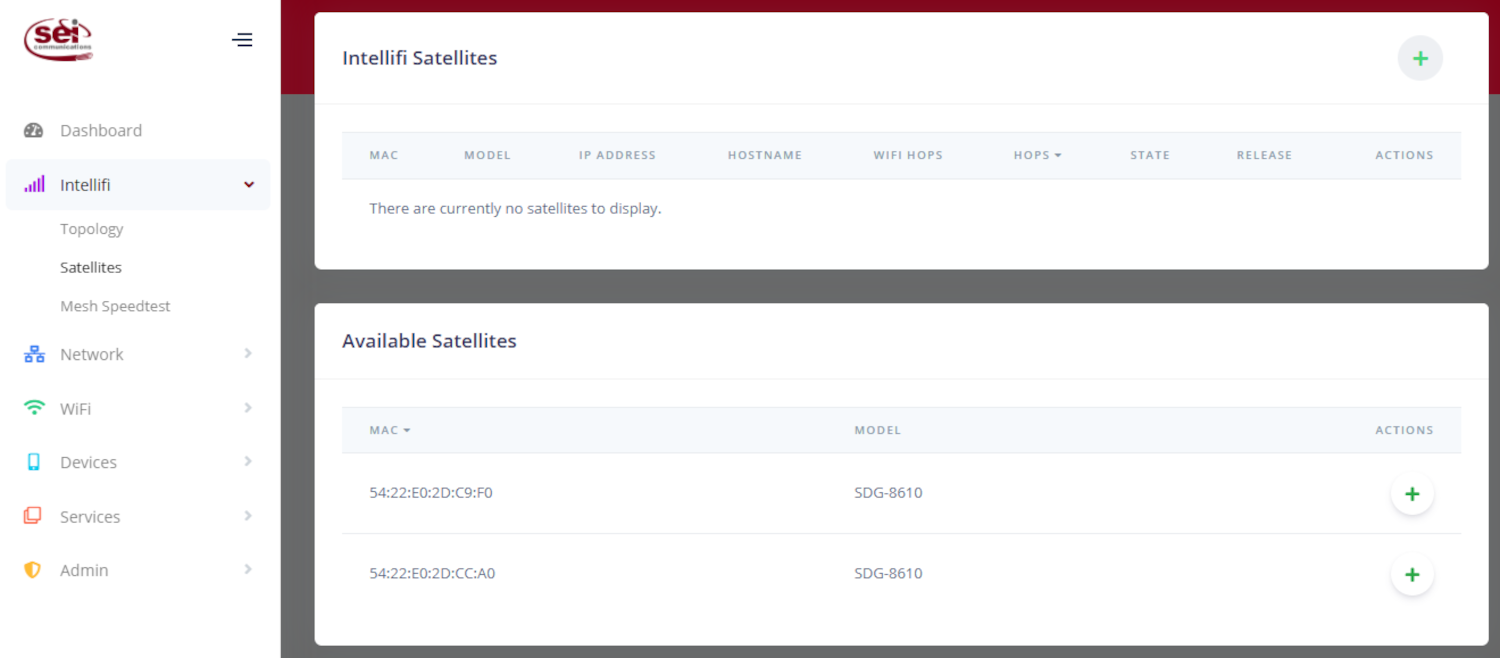Click the ACTIONS header in Available Satellites table
The width and height of the screenshot is (1500, 658).
pos(1404,430)
